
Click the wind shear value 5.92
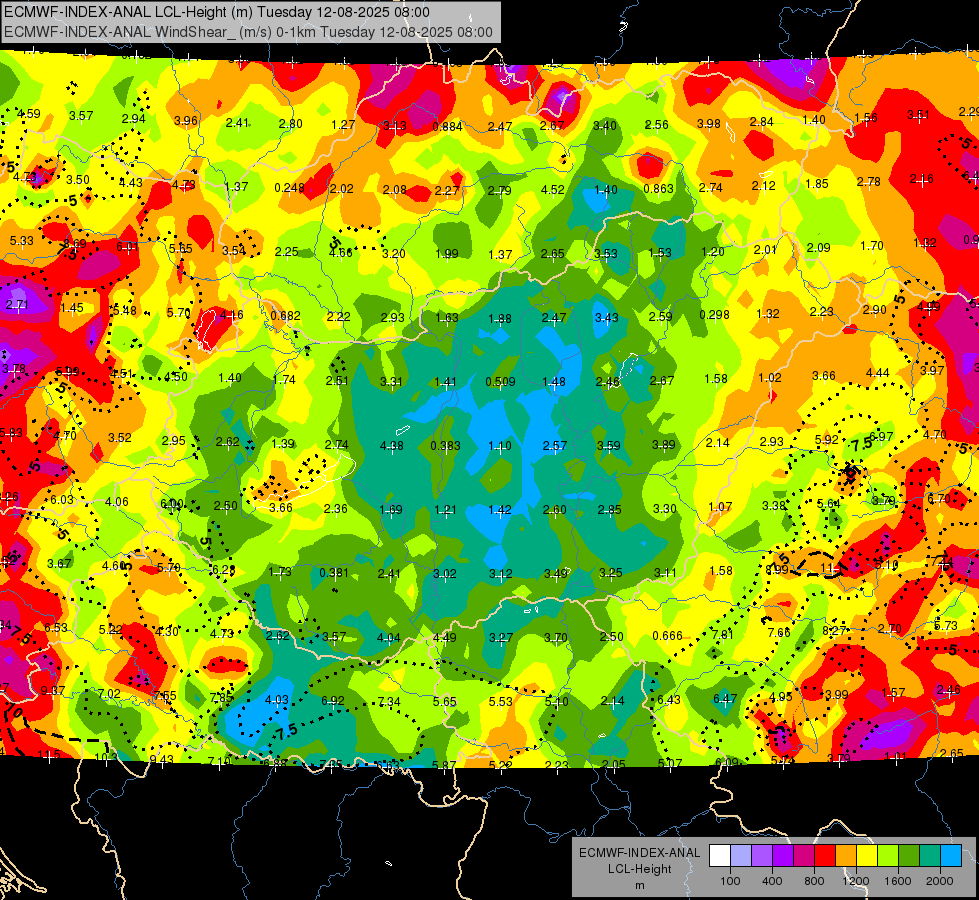click(827, 439)
